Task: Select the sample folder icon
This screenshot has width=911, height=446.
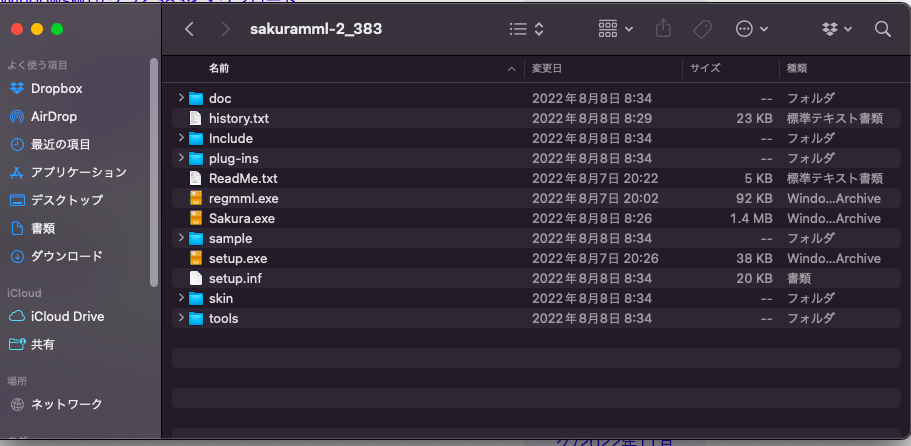Action: [196, 239]
